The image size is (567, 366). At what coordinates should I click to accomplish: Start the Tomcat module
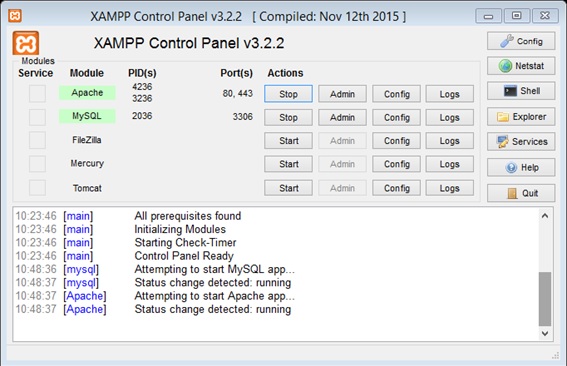[x=288, y=188]
